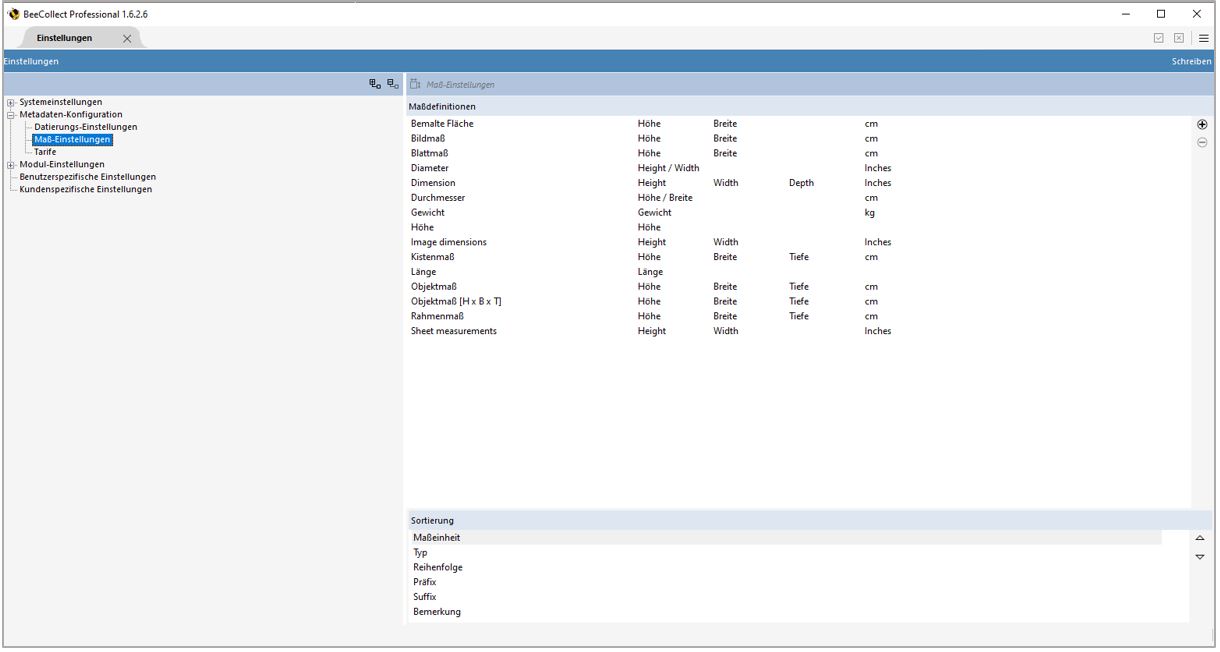Click the collapse all tree nodes icon
Viewport: 1220px width, 652px height.
pos(392,85)
